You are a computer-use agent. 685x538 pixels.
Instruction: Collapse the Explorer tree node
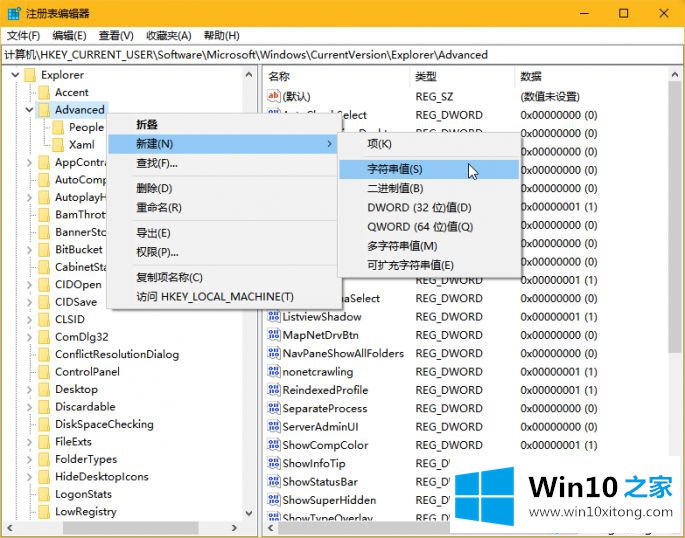(15, 75)
